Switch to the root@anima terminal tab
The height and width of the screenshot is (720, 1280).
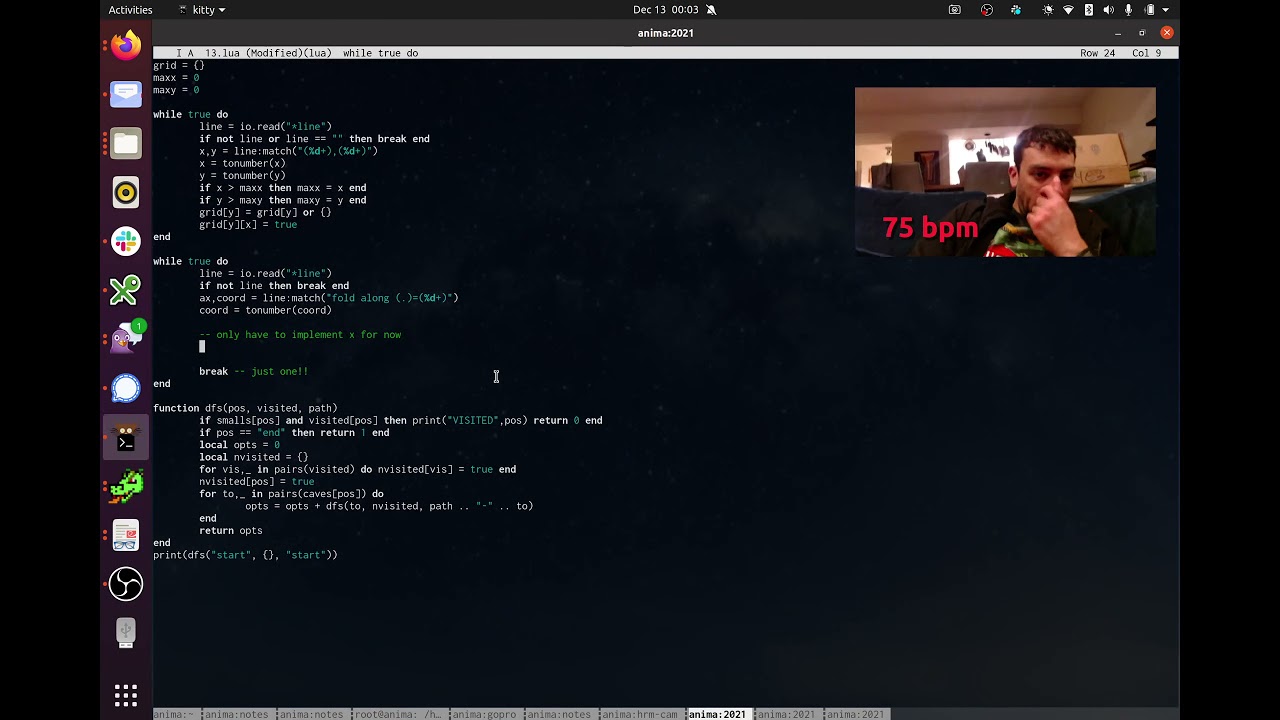[397, 714]
